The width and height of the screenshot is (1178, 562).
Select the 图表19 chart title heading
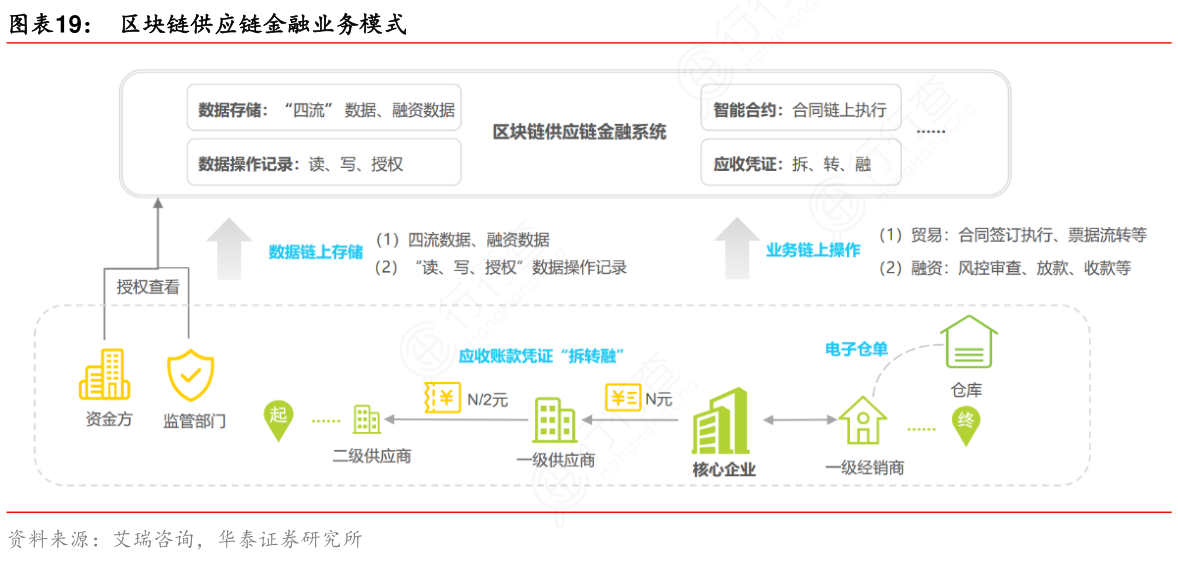pos(207,26)
